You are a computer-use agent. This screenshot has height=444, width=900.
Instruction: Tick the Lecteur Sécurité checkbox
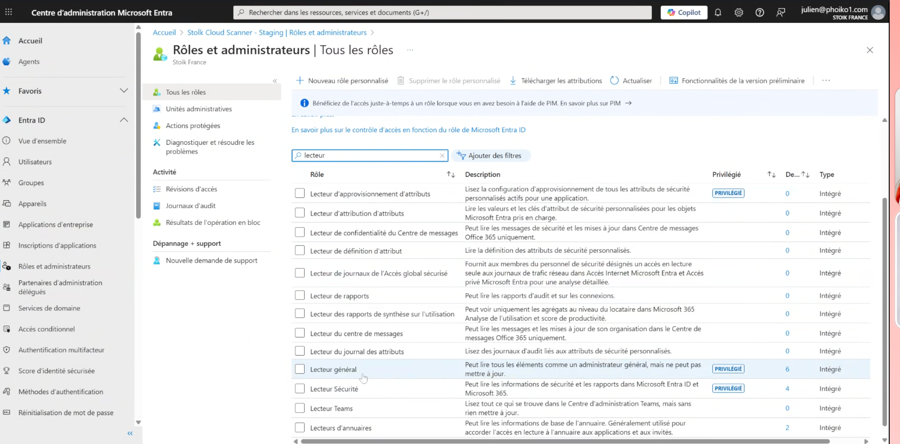pyautogui.click(x=300, y=389)
